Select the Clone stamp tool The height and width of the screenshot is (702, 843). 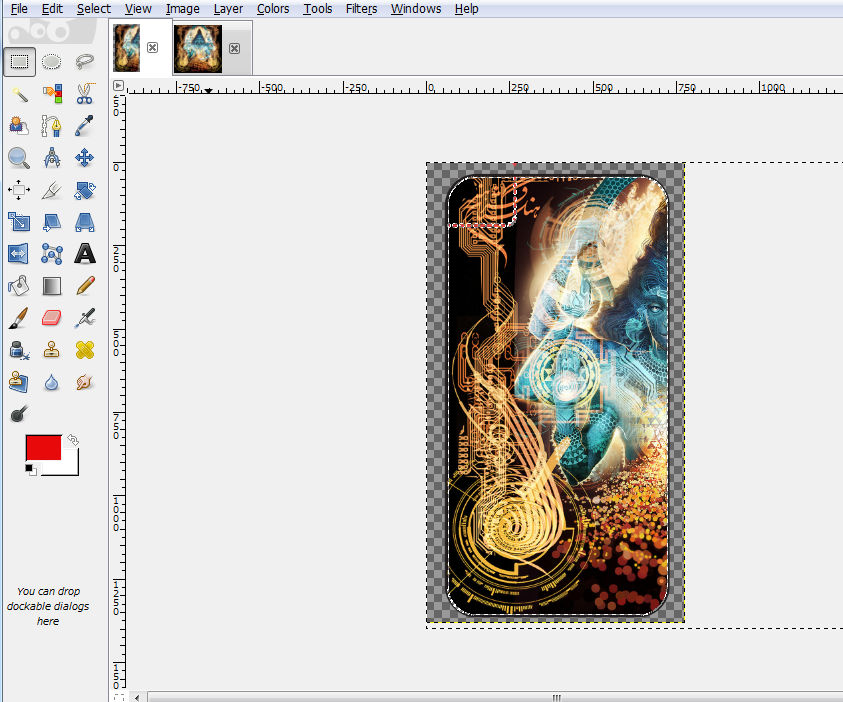click(x=52, y=350)
